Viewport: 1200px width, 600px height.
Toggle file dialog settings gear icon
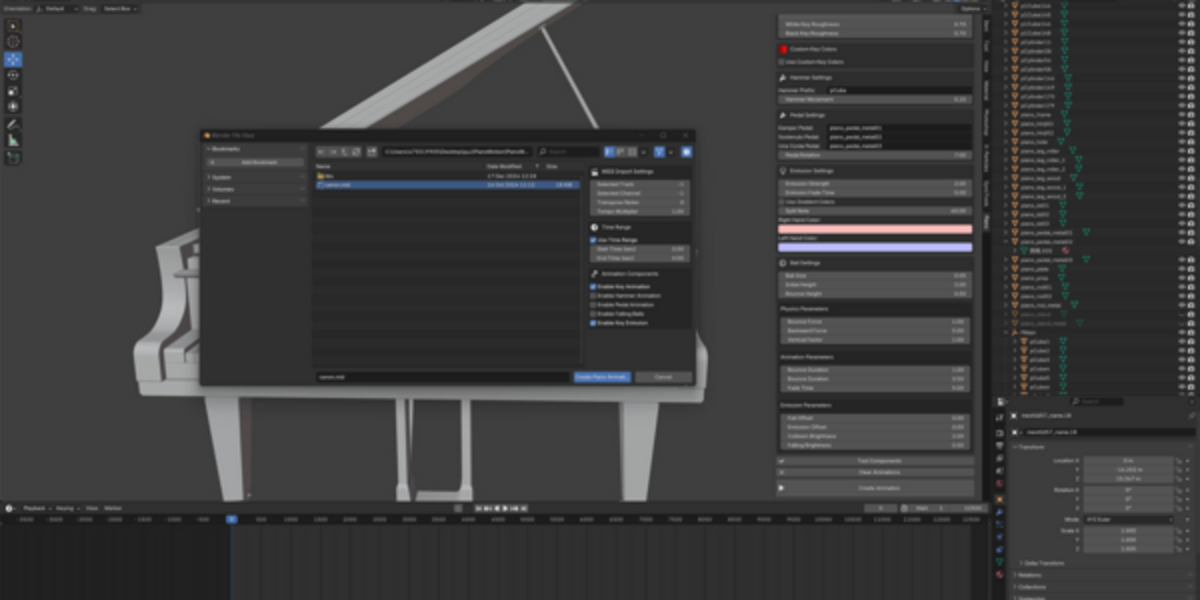687,152
